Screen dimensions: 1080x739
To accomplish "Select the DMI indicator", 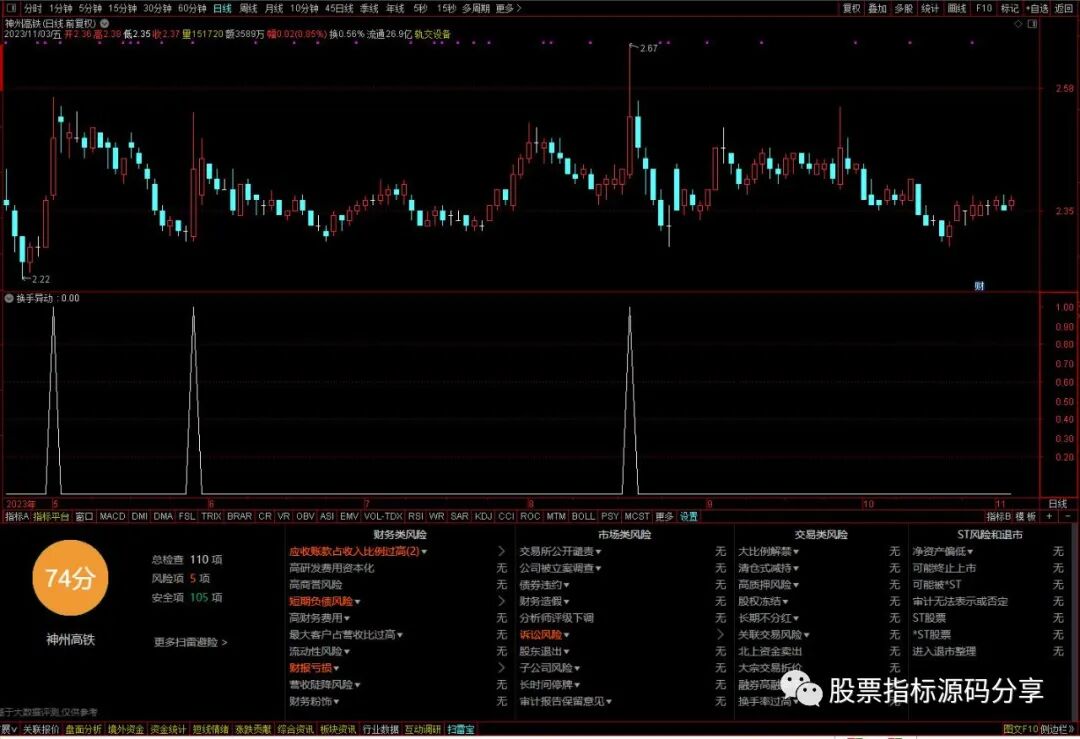I will click(139, 516).
